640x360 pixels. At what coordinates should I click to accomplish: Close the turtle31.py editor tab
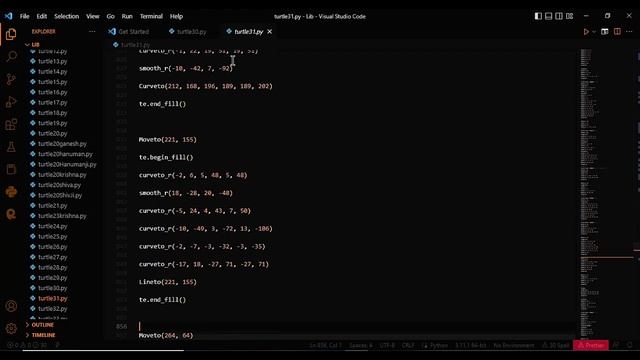coord(269,31)
